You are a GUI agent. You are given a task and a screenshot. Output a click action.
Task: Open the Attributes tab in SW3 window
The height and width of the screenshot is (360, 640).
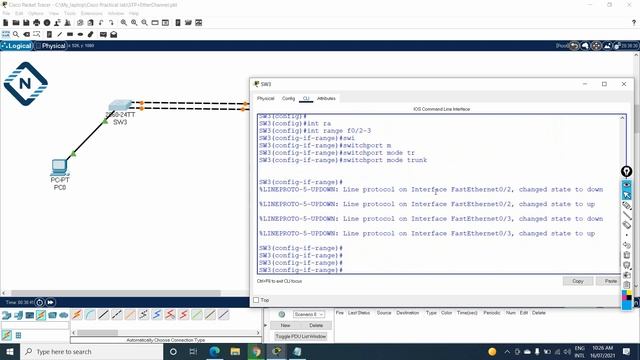[326, 98]
